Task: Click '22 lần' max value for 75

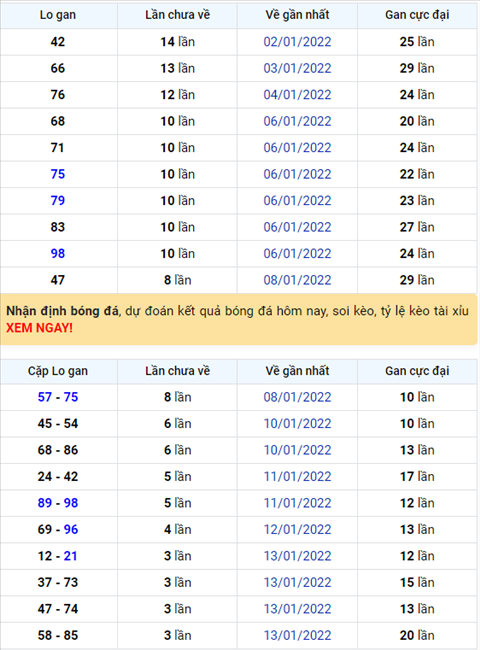Action: click(x=417, y=174)
